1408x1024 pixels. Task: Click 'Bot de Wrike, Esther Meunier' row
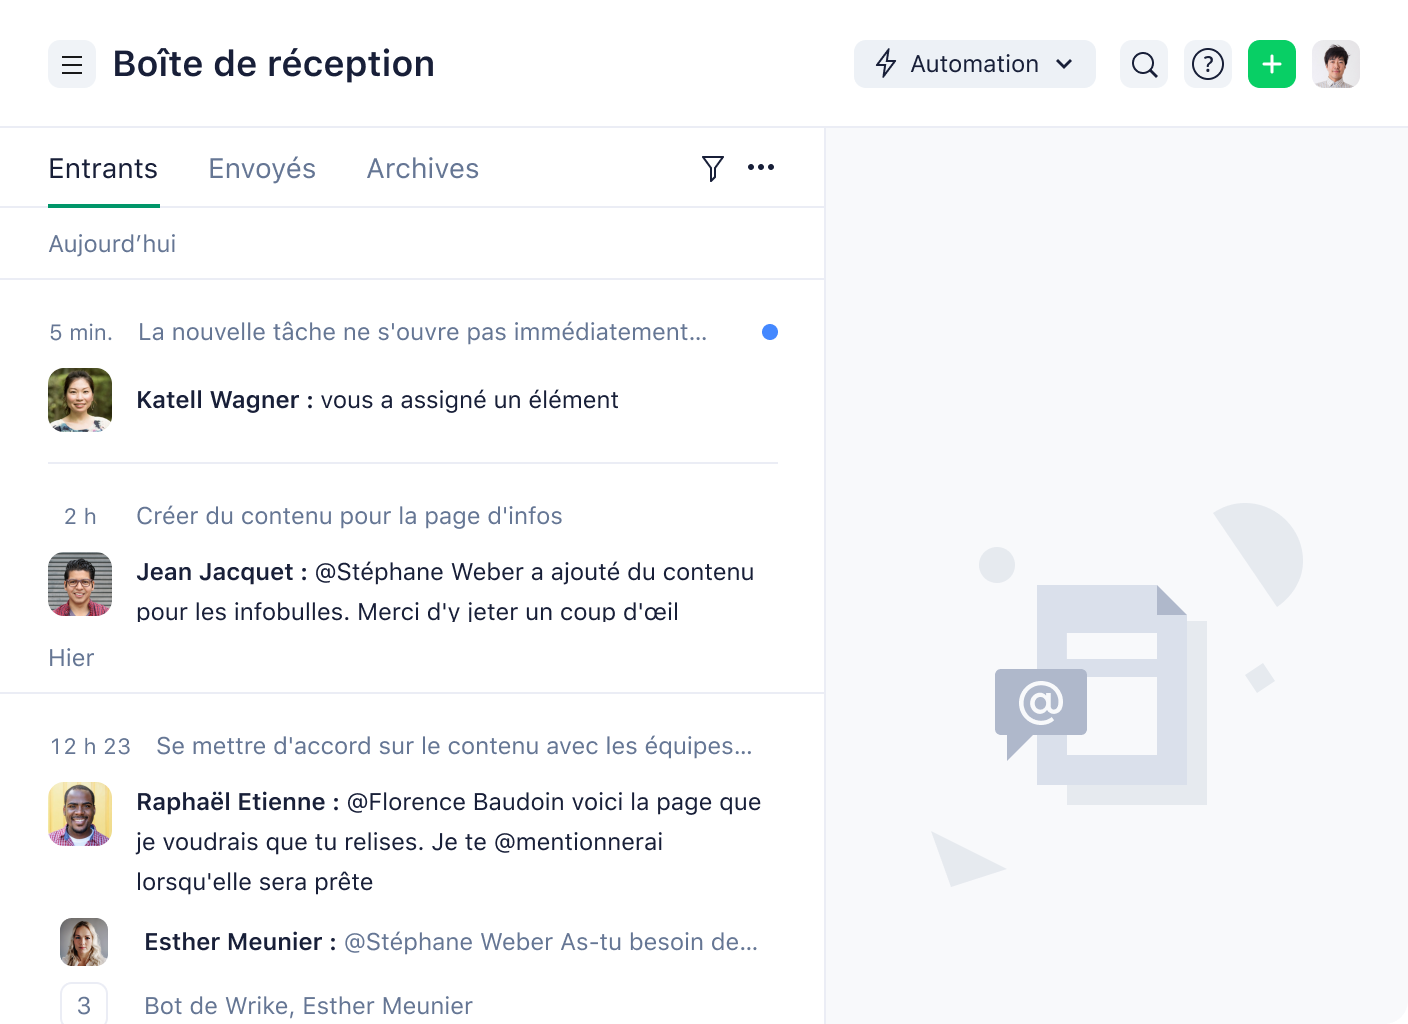pyautogui.click(x=308, y=1006)
